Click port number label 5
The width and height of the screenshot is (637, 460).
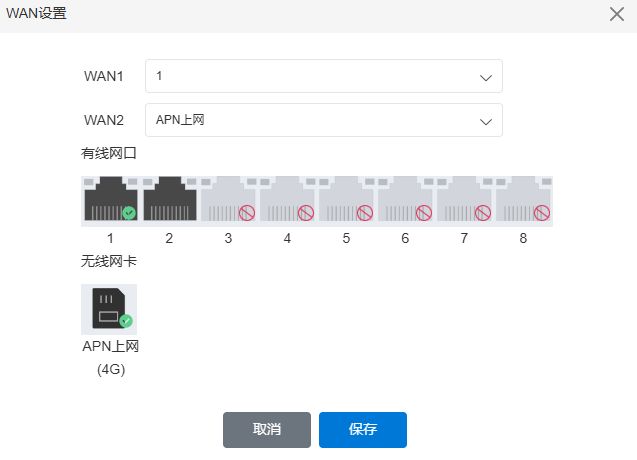[x=346, y=238]
